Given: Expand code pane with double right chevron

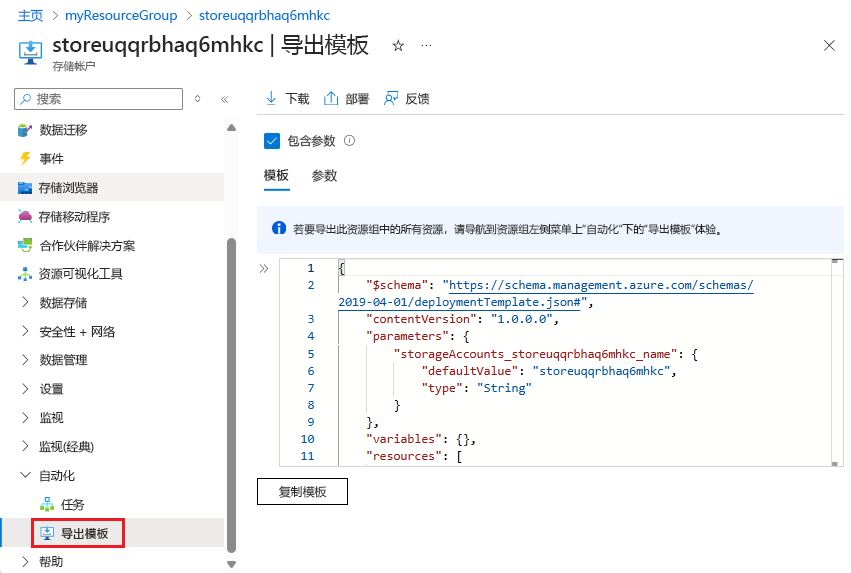Looking at the screenshot, I should click(x=264, y=269).
